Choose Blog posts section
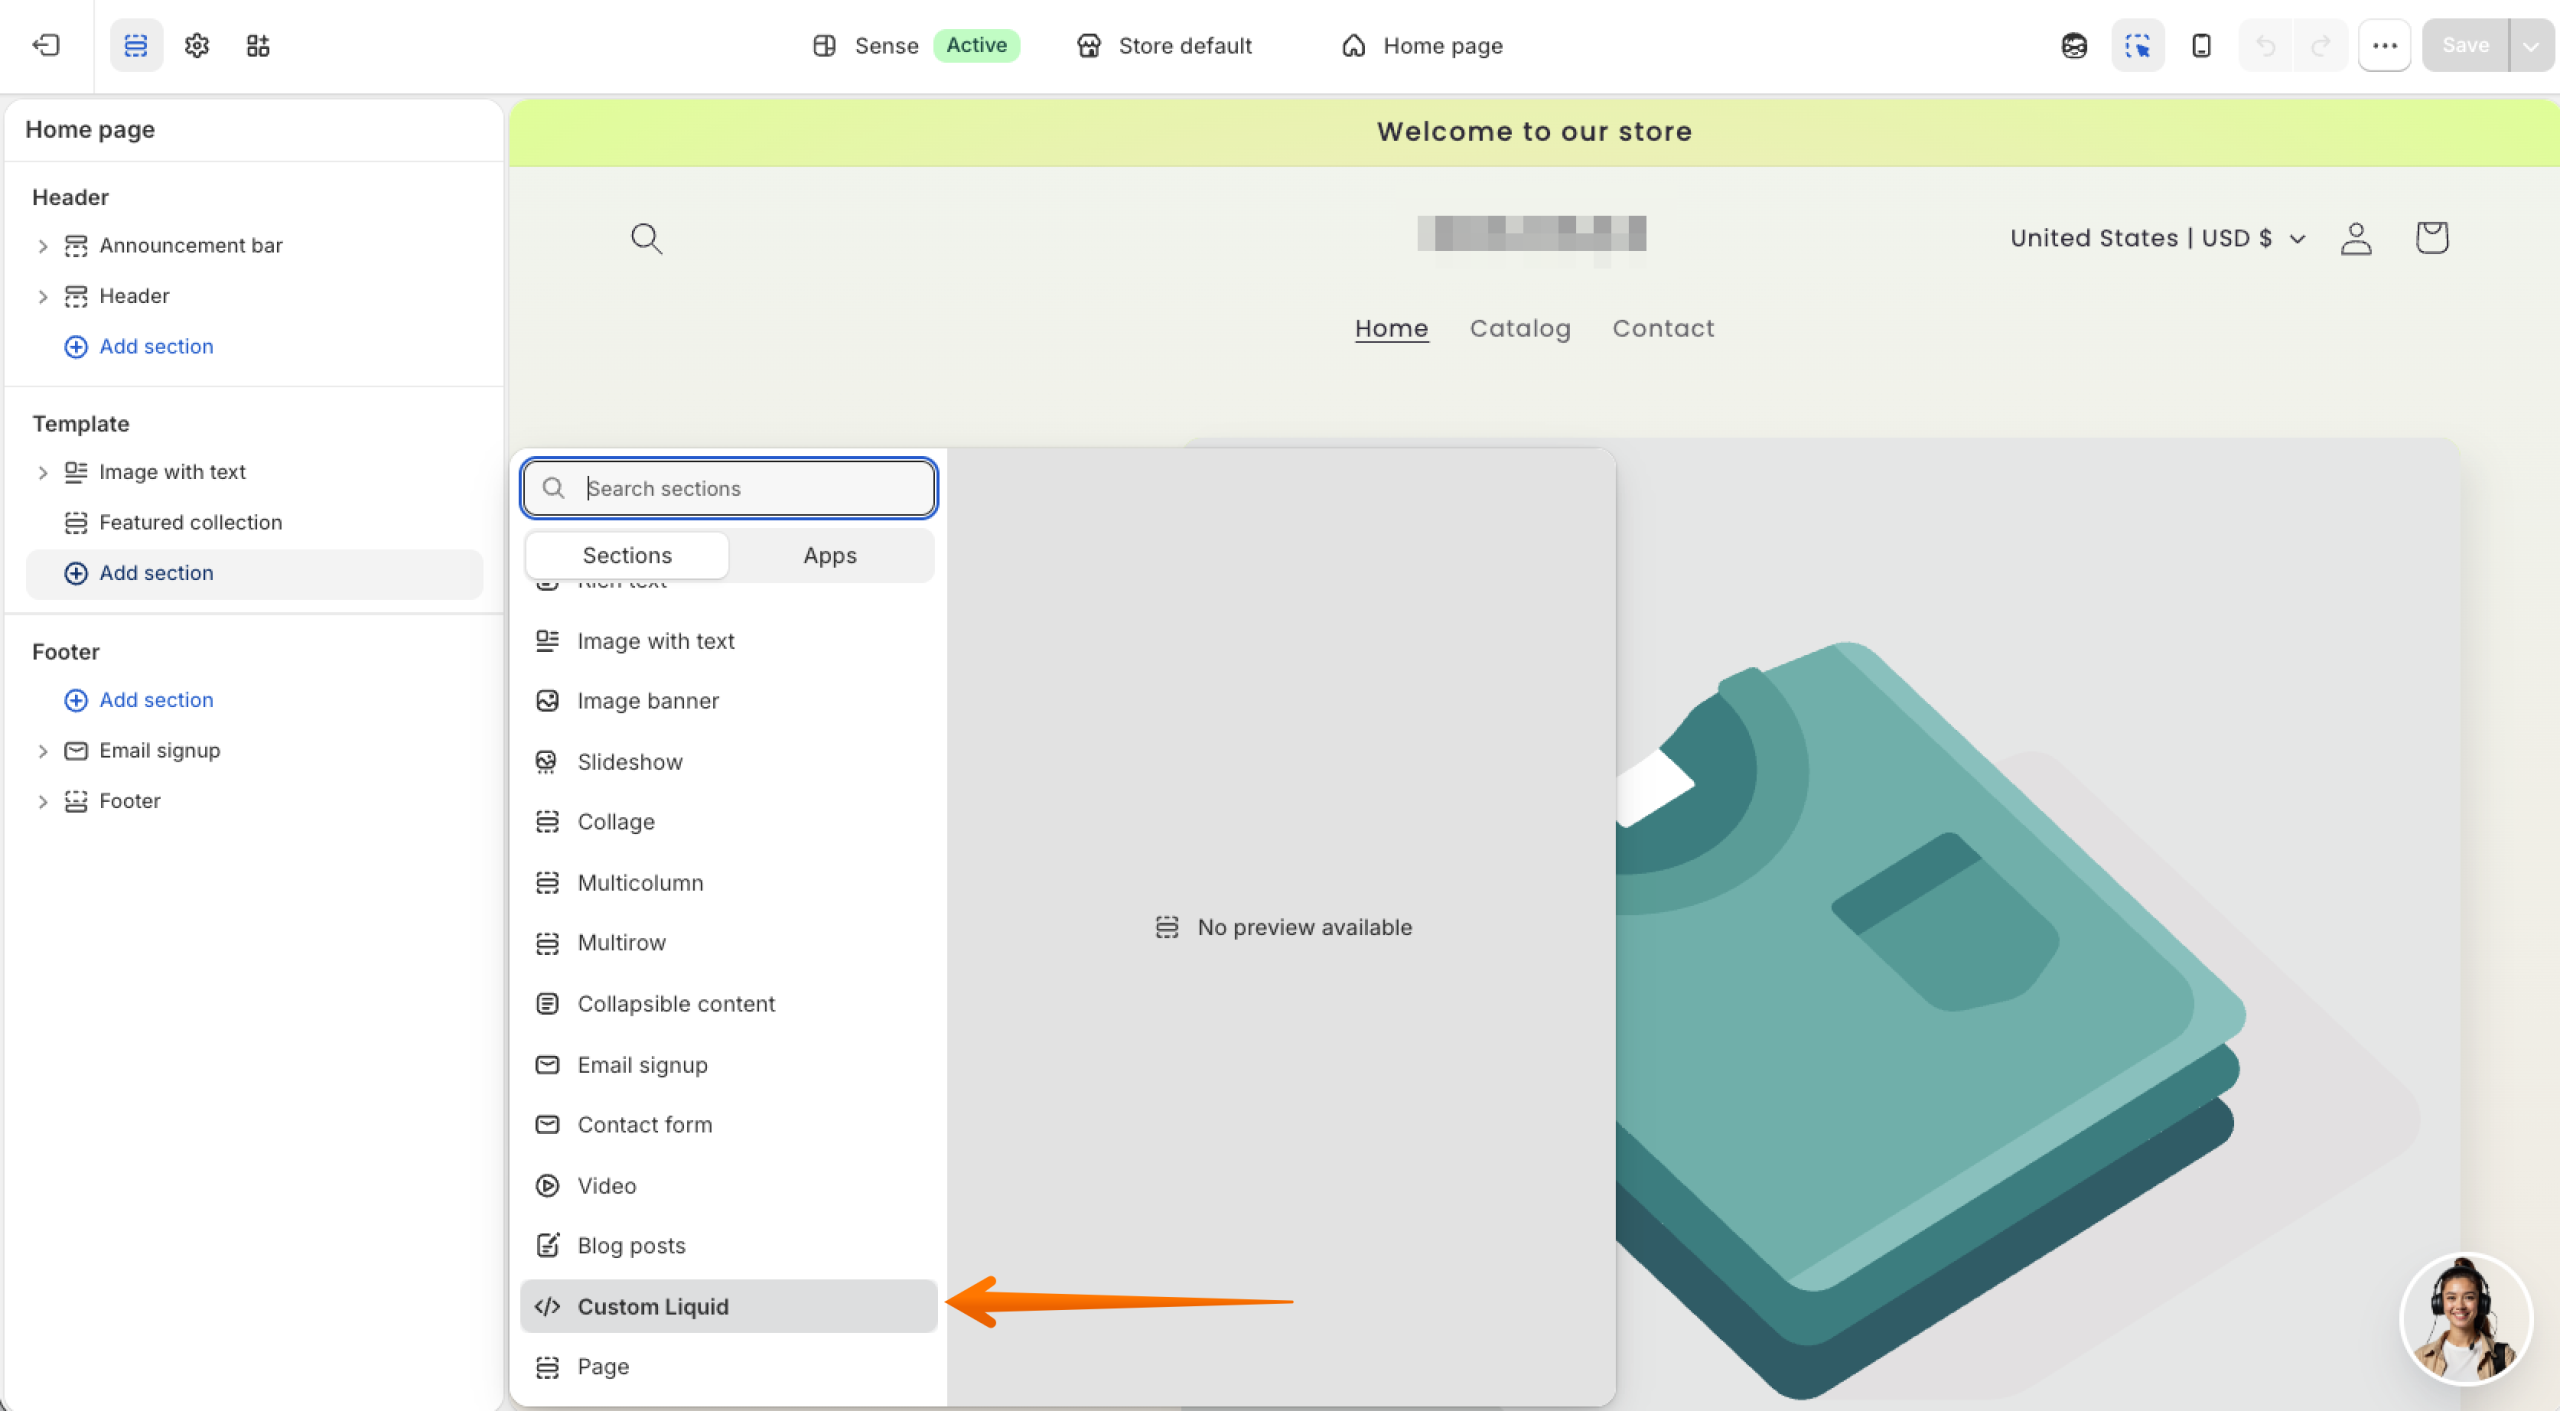Viewport: 2560px width, 1411px height. 729,1246
